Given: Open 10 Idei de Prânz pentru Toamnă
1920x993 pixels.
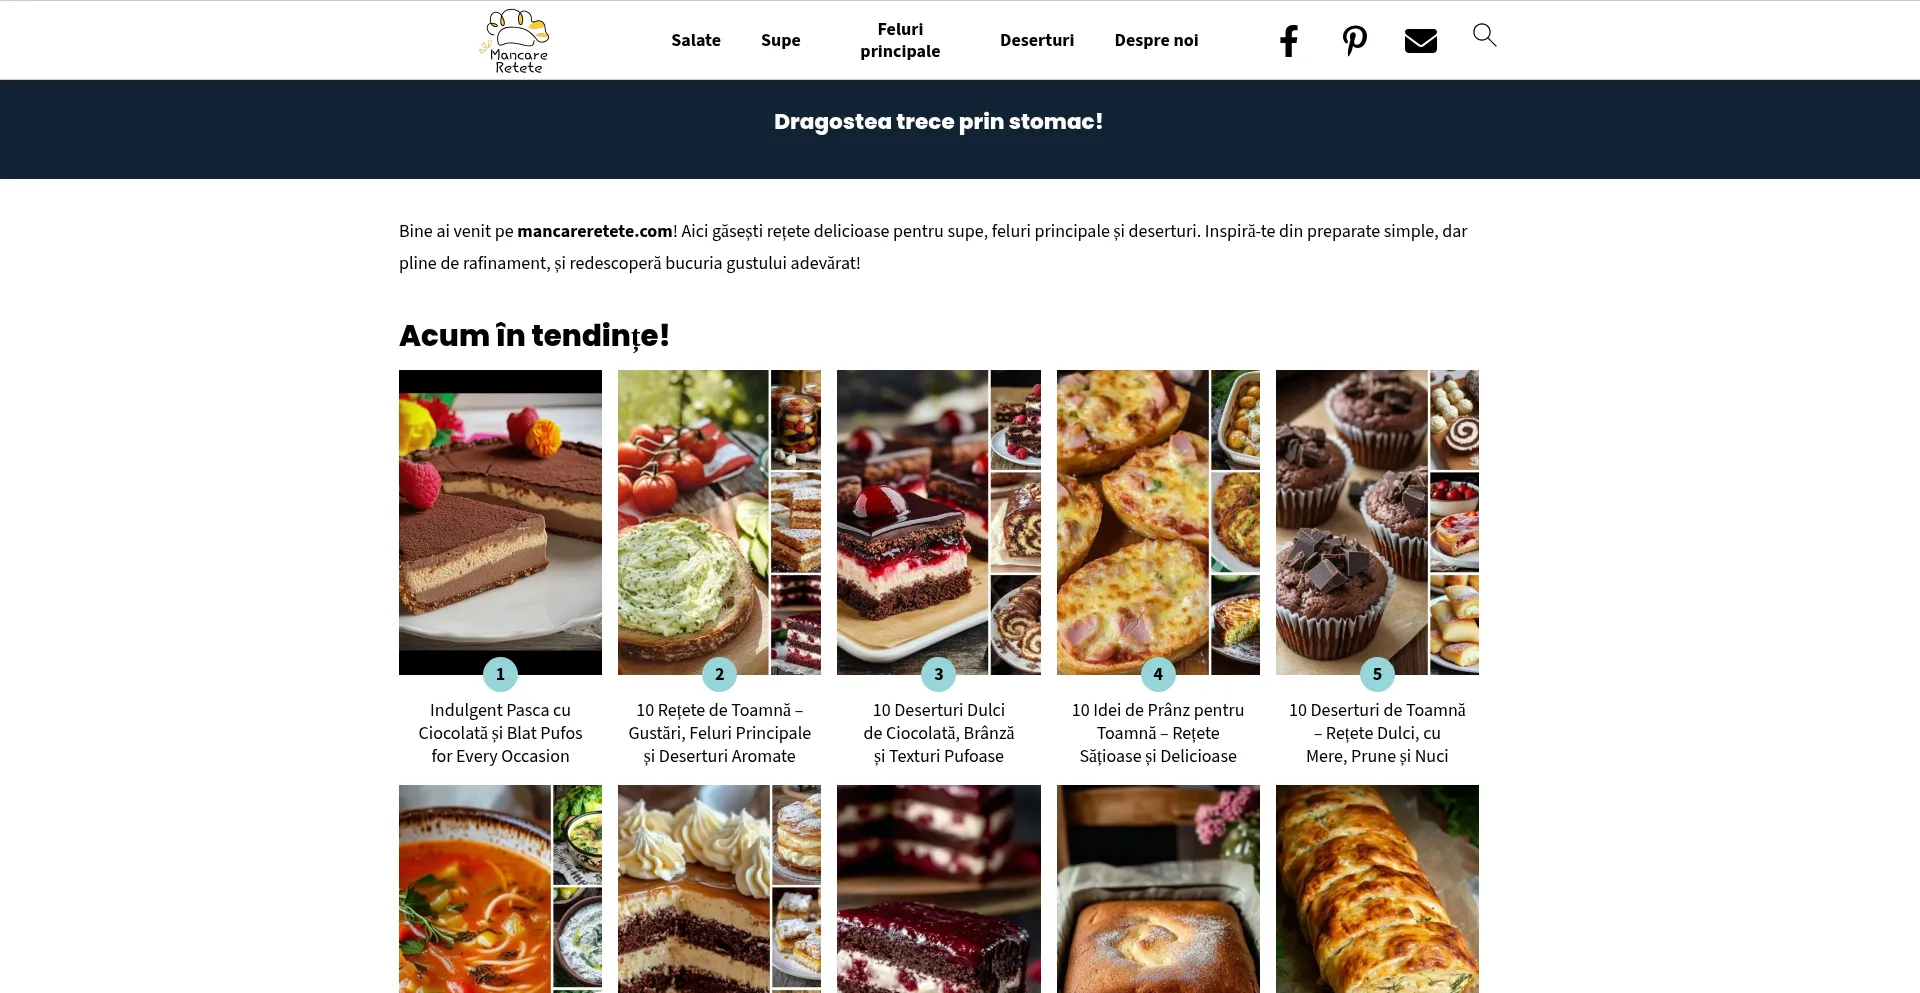Looking at the screenshot, I should [x=1158, y=733].
